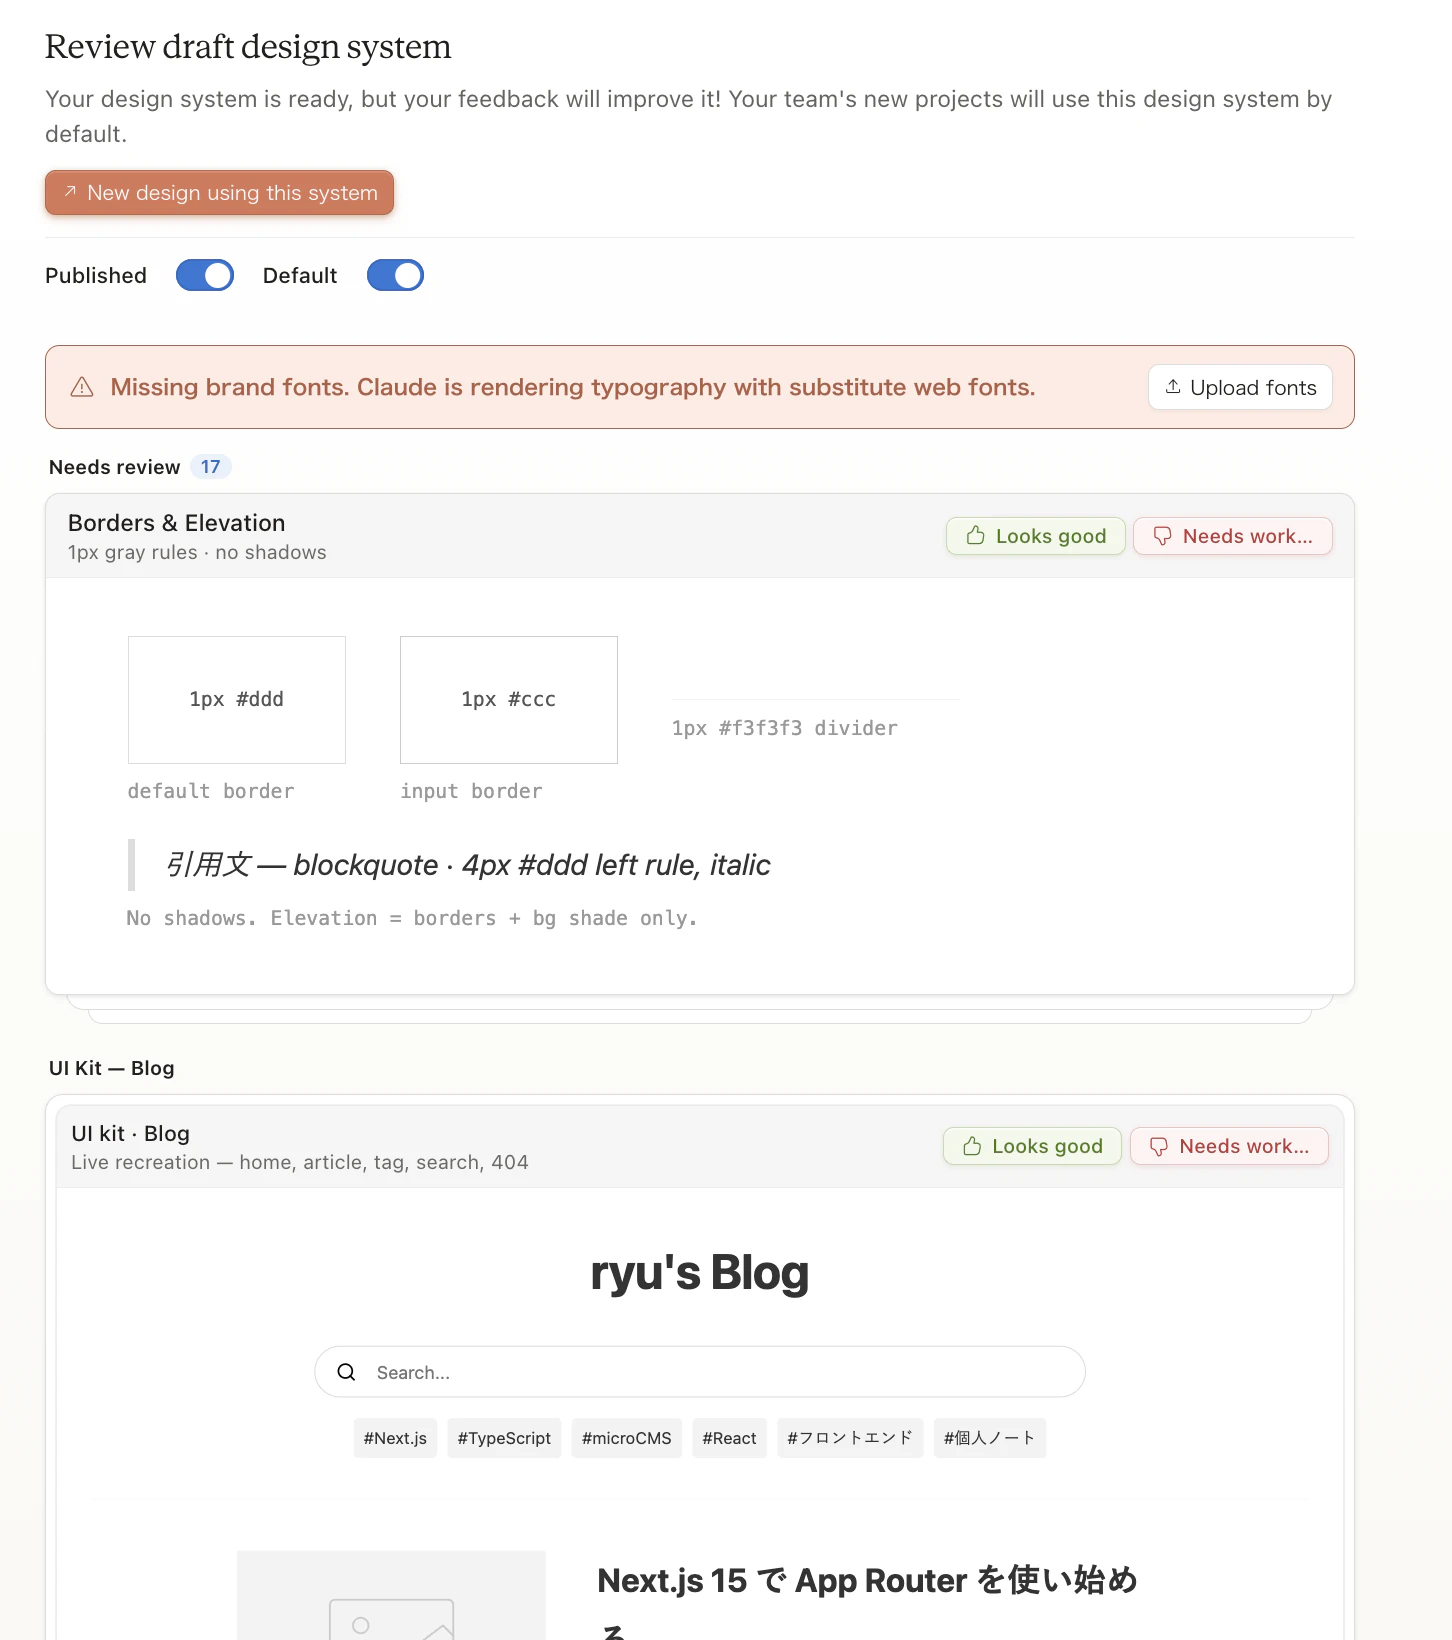Select the #React tag chip
The height and width of the screenshot is (1640, 1452).
(x=729, y=1437)
